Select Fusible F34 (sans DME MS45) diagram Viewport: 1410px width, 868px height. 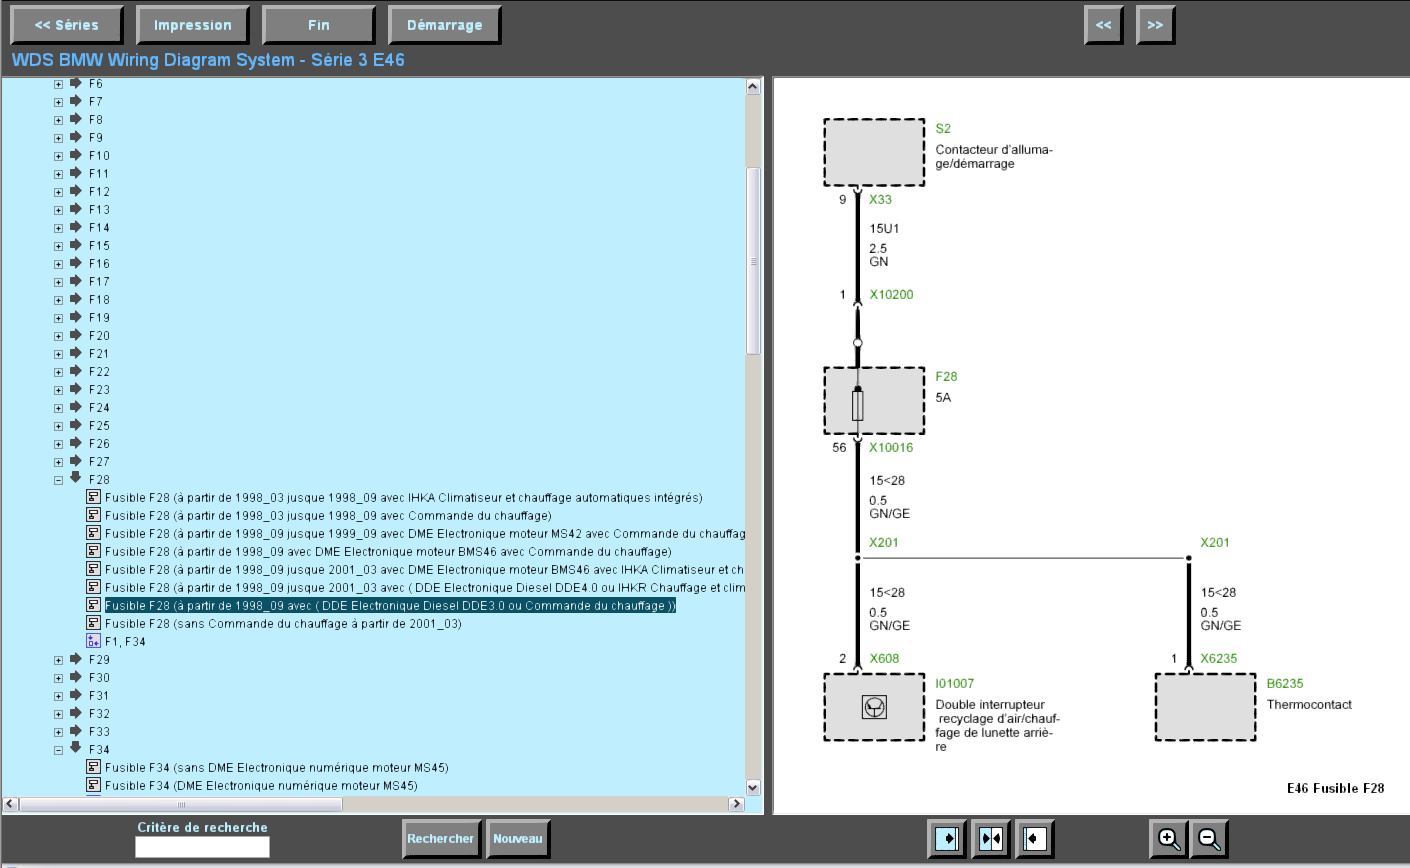click(x=276, y=768)
